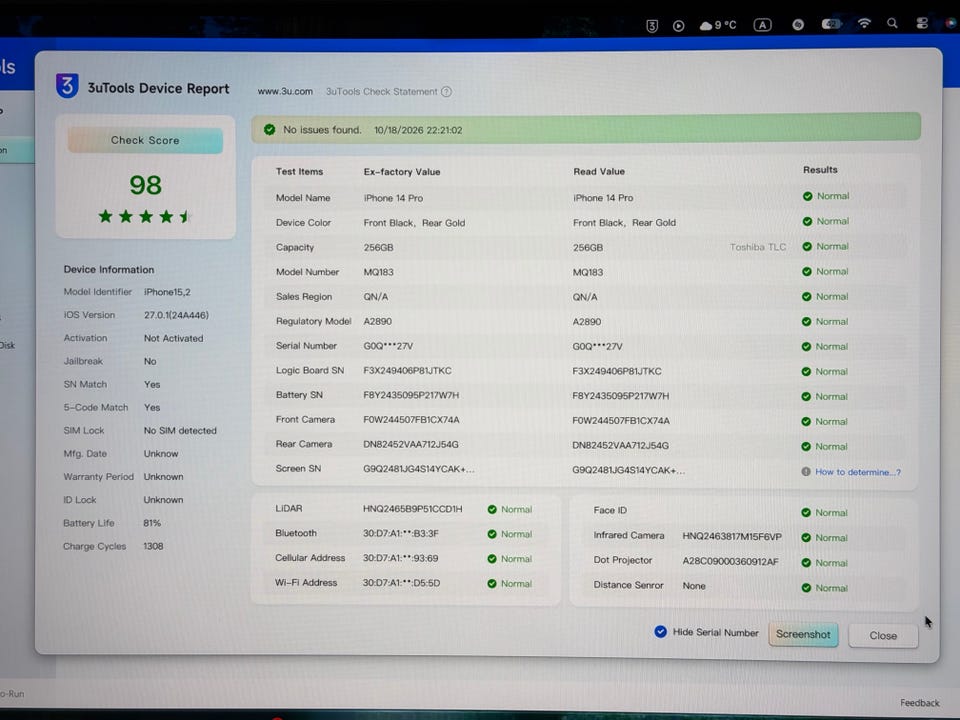Click the Read Value for Rear Camera
This screenshot has width=960, height=720.
click(620, 445)
